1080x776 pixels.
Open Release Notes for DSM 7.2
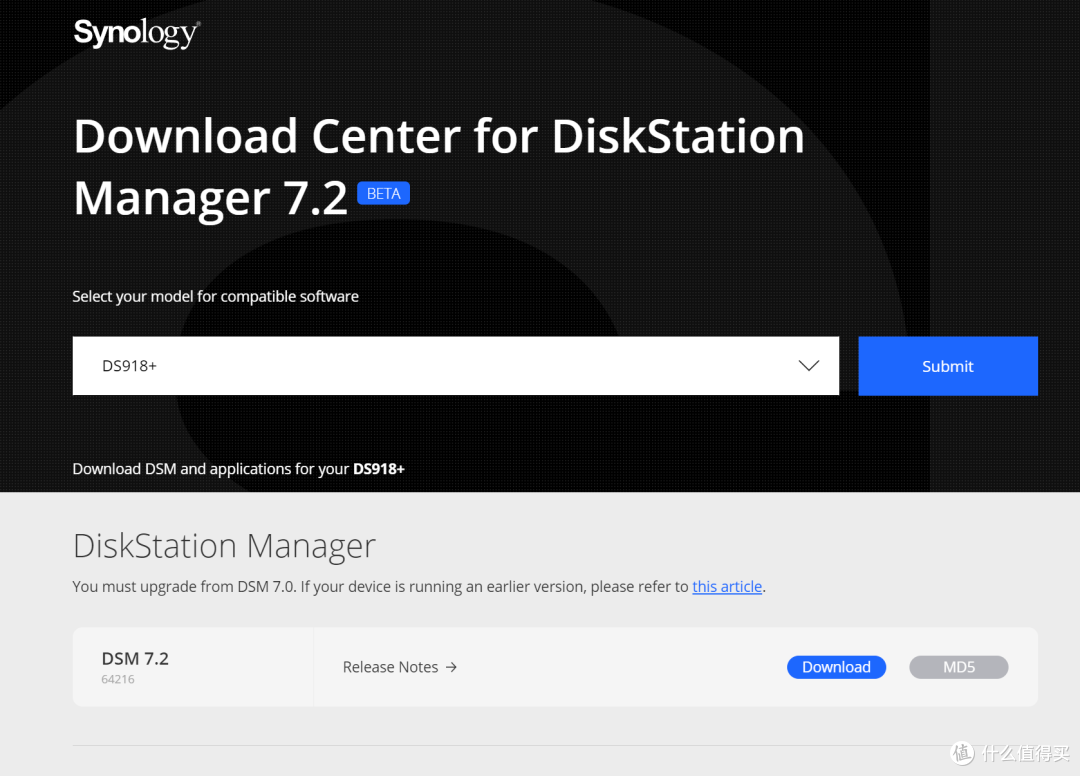pyautogui.click(x=399, y=667)
